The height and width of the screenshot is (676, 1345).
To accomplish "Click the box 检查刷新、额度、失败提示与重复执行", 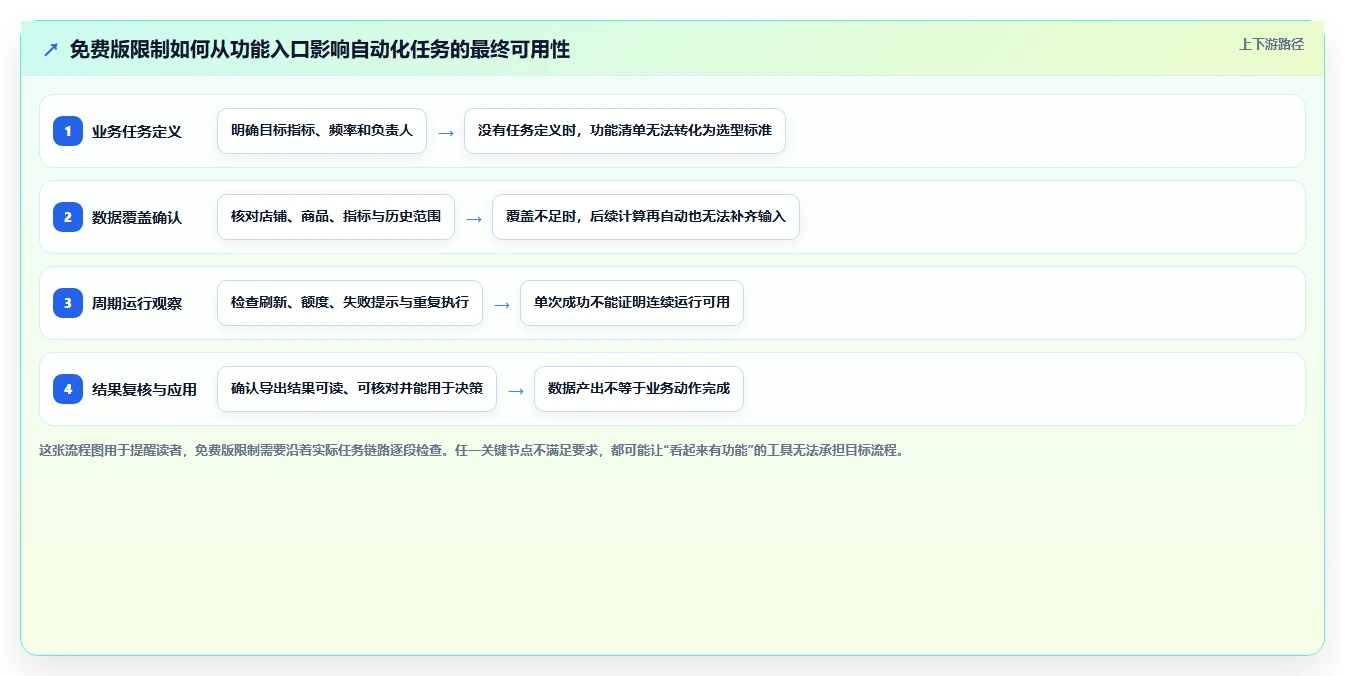I will pyautogui.click(x=350, y=303).
